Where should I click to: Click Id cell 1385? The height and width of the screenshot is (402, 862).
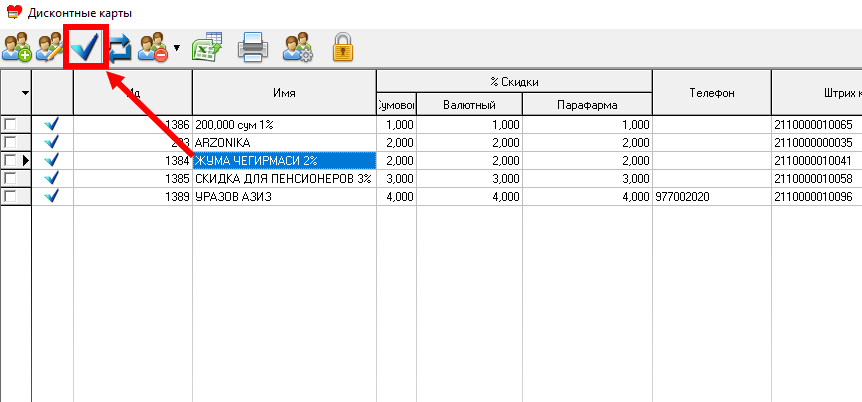(x=133, y=179)
